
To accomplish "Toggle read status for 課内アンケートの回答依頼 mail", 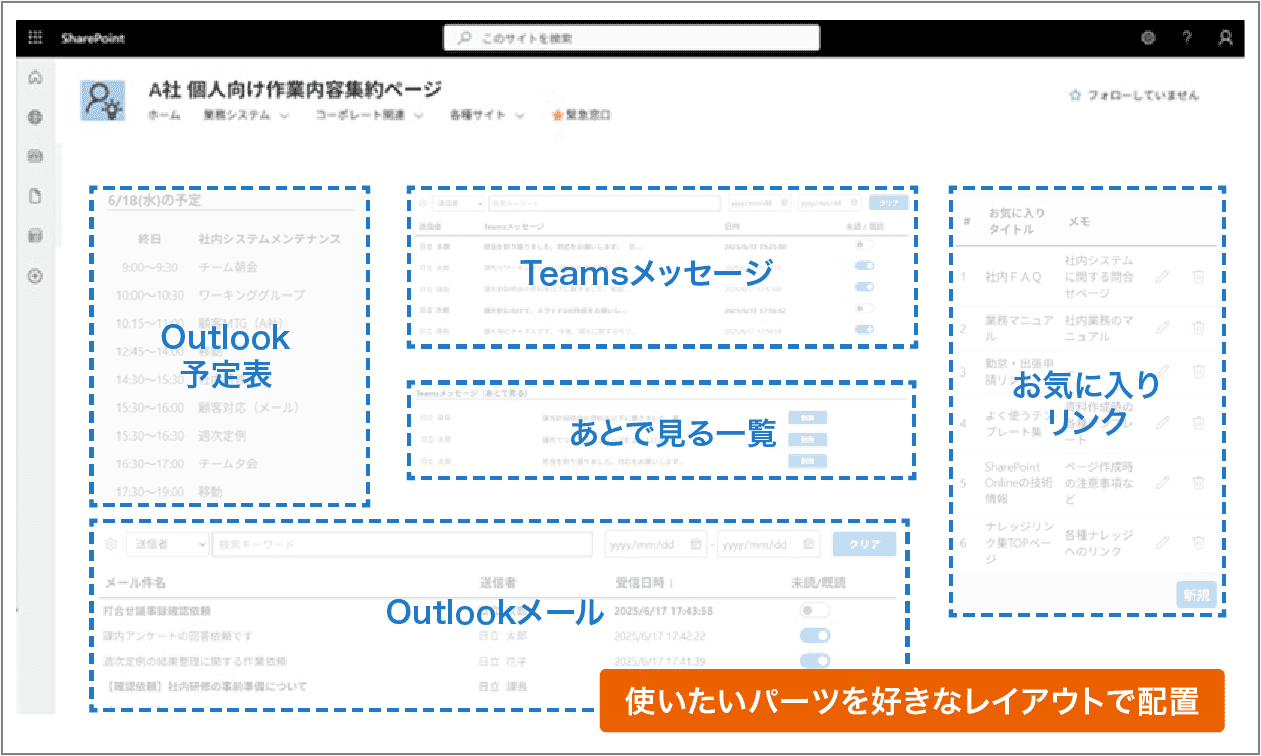I will click(814, 635).
